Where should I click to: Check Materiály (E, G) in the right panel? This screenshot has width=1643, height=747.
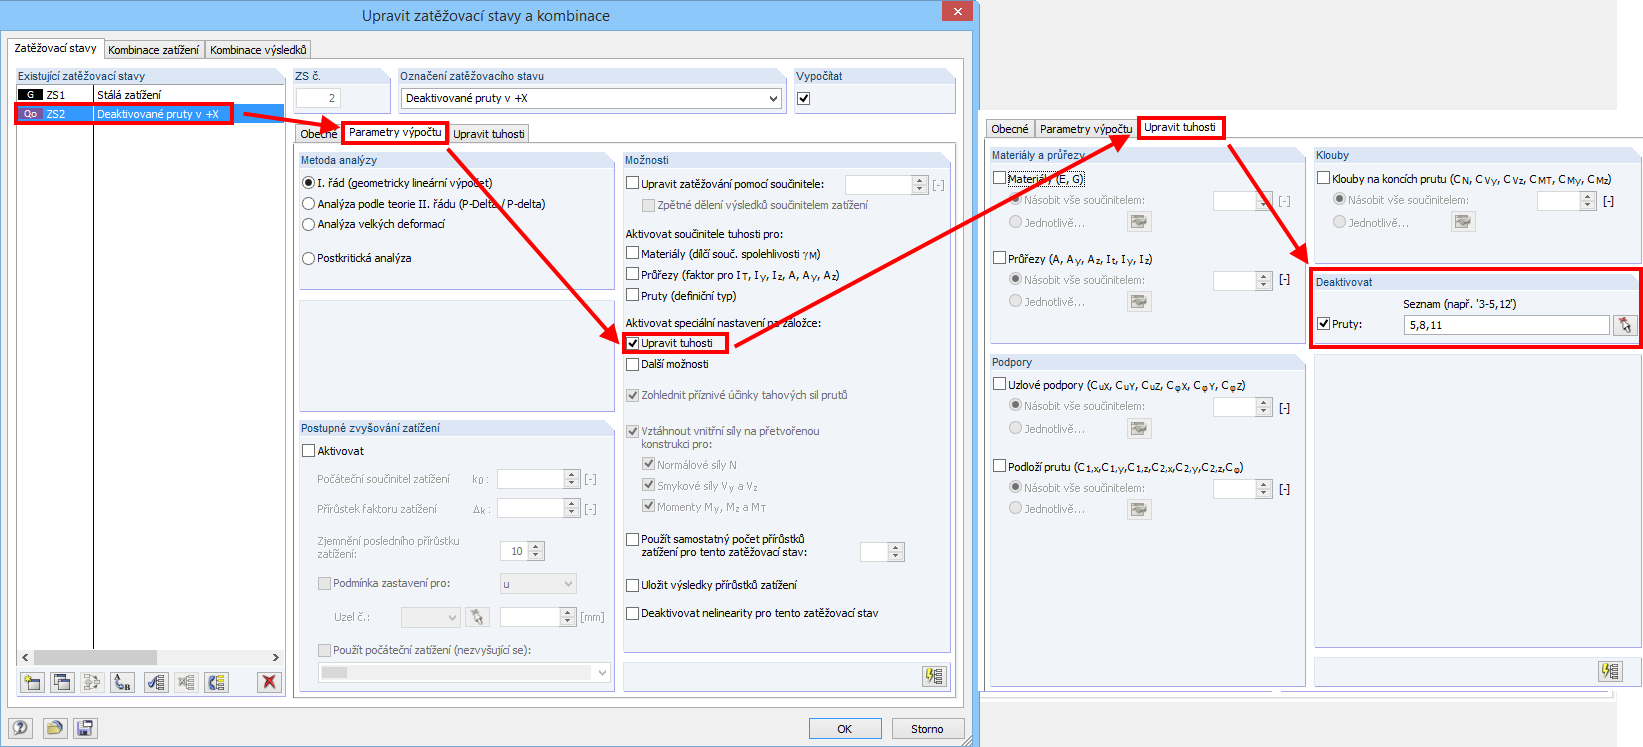(999, 178)
